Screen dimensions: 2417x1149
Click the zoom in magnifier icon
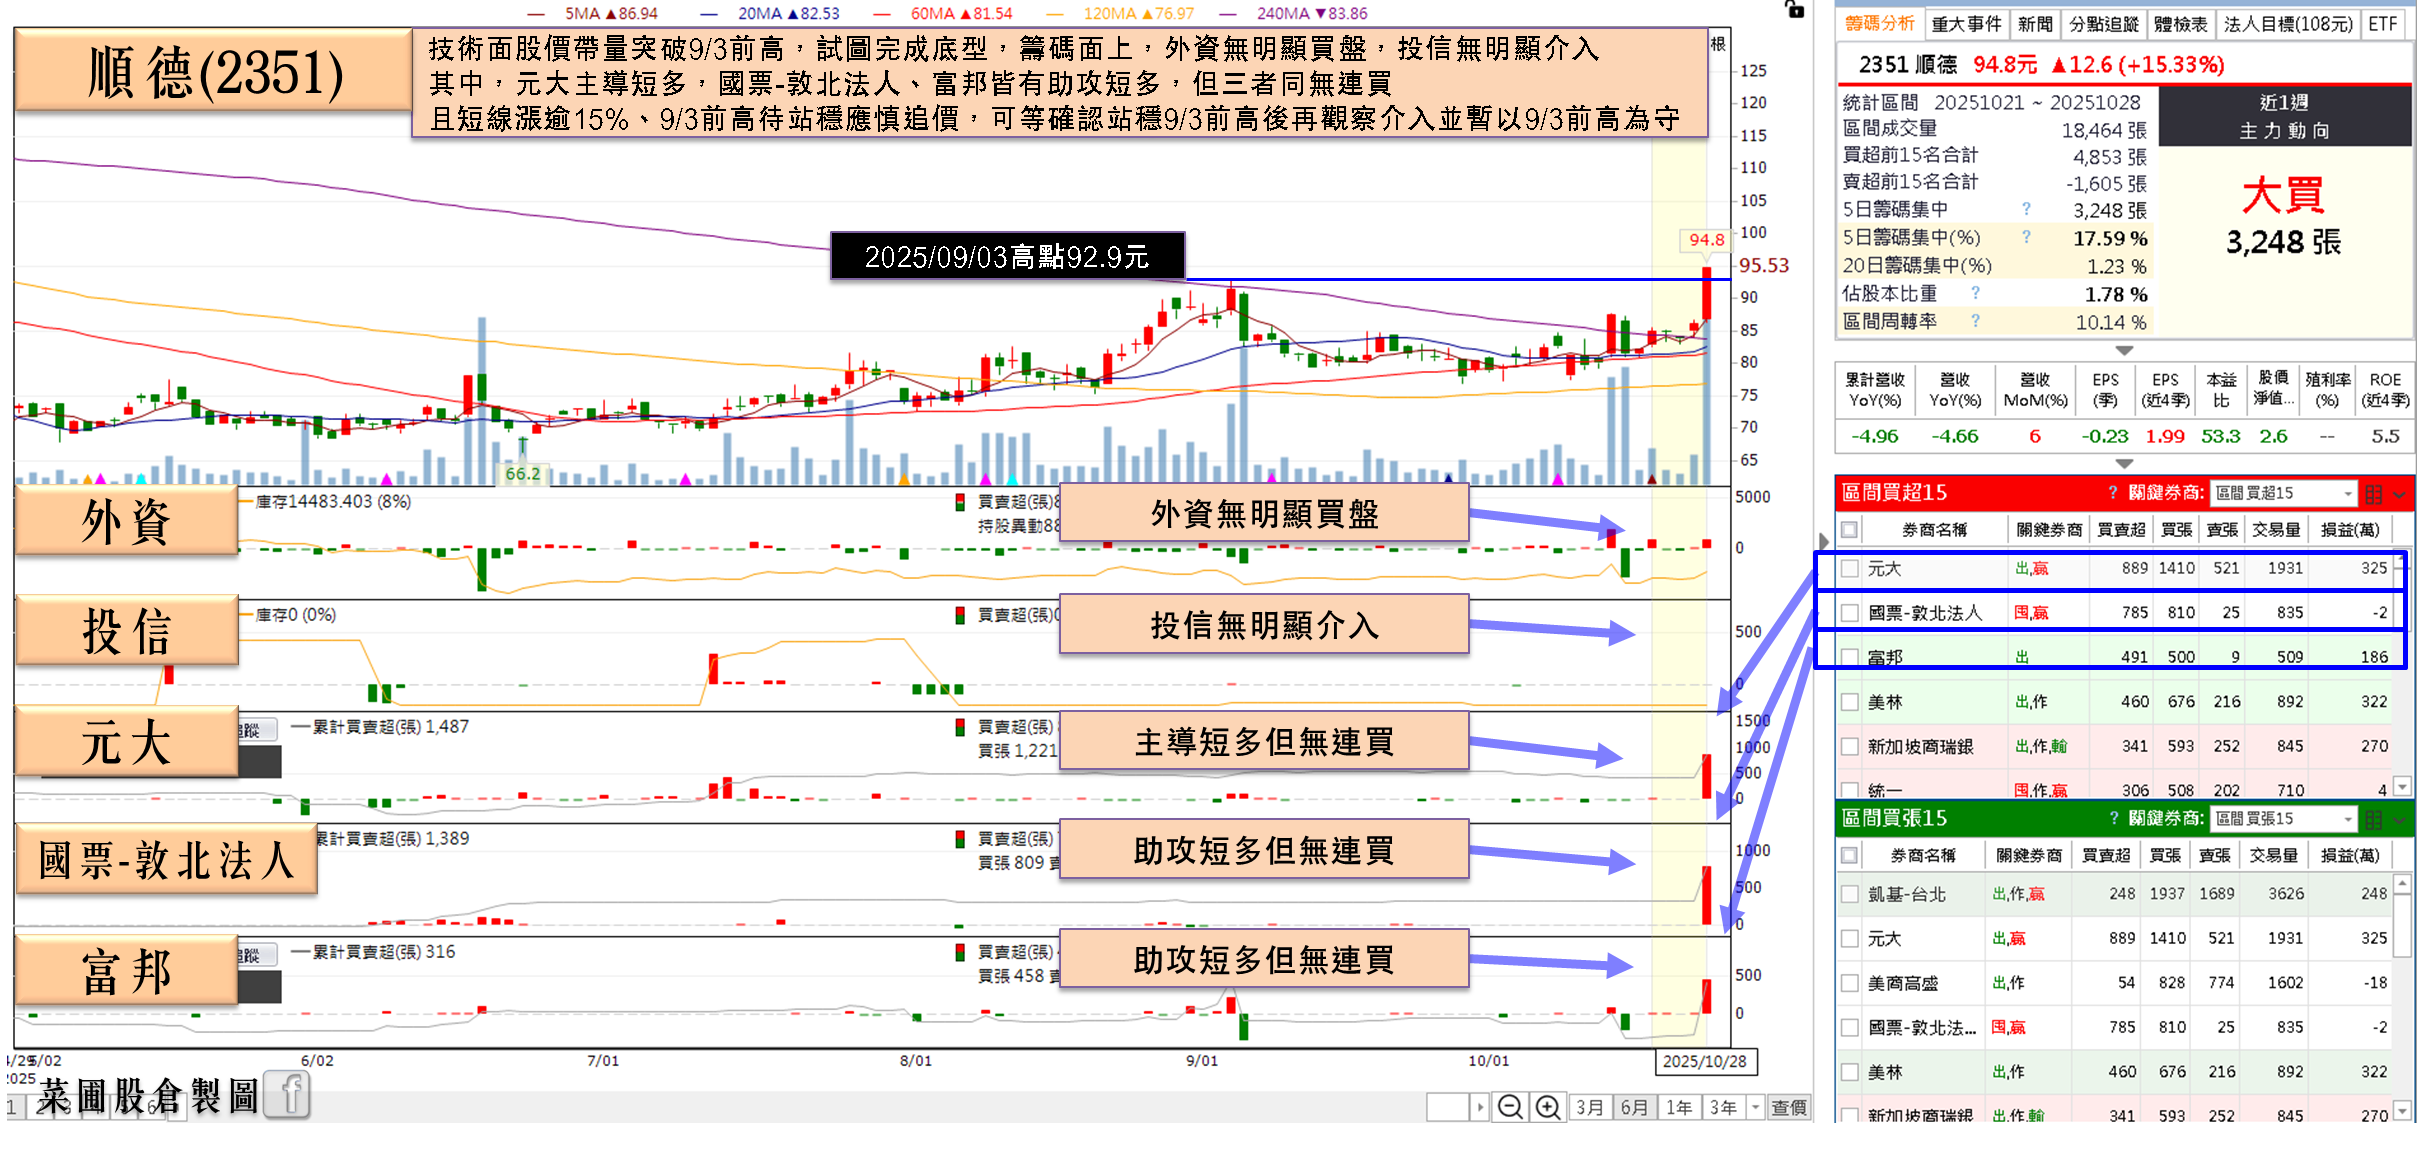click(x=1547, y=1107)
